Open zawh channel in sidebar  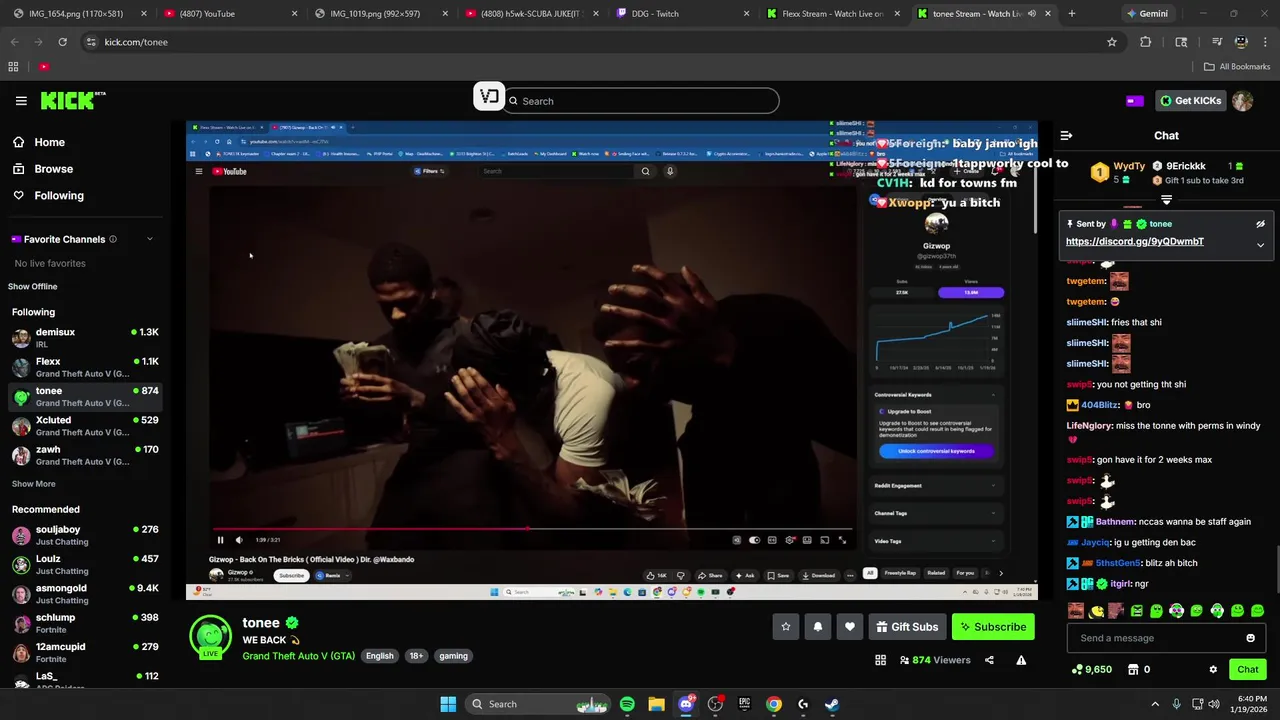85,455
